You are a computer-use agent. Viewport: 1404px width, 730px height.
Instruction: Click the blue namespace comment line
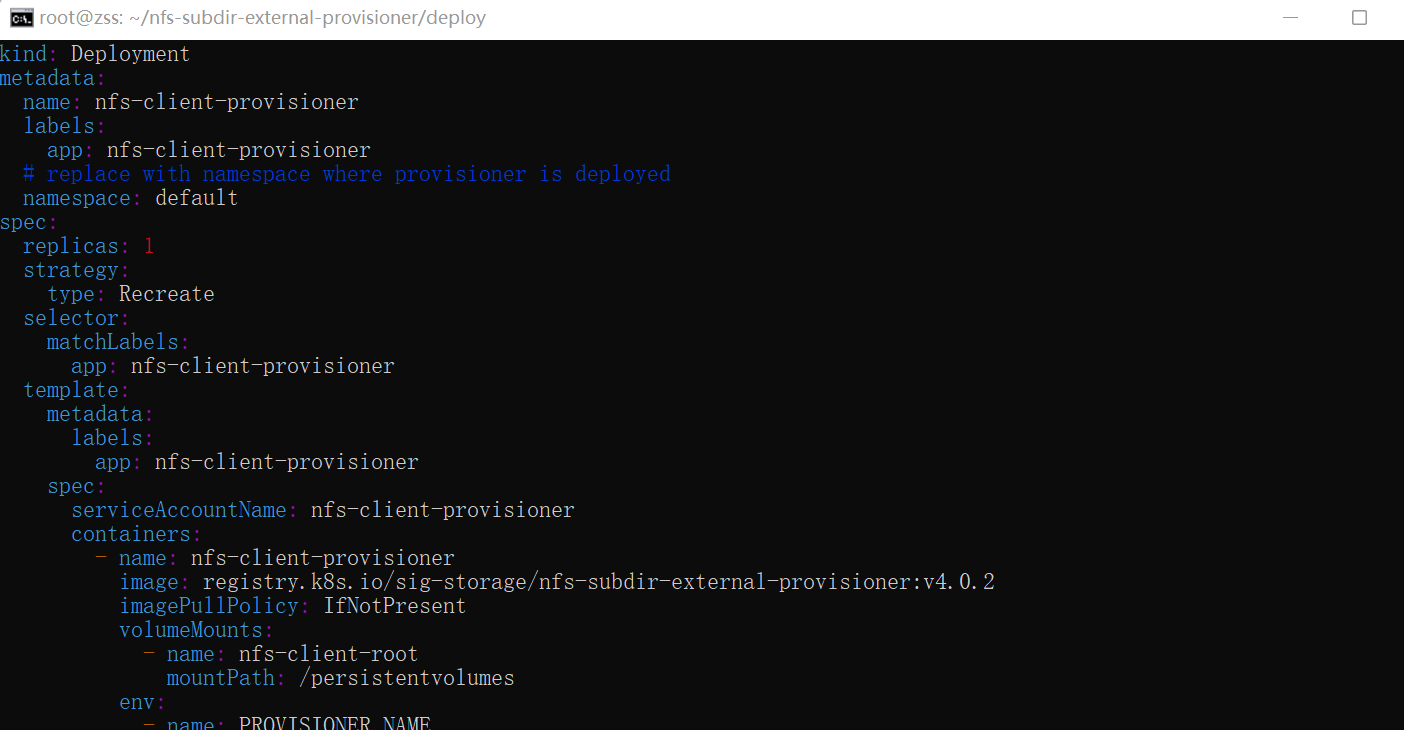[346, 174]
